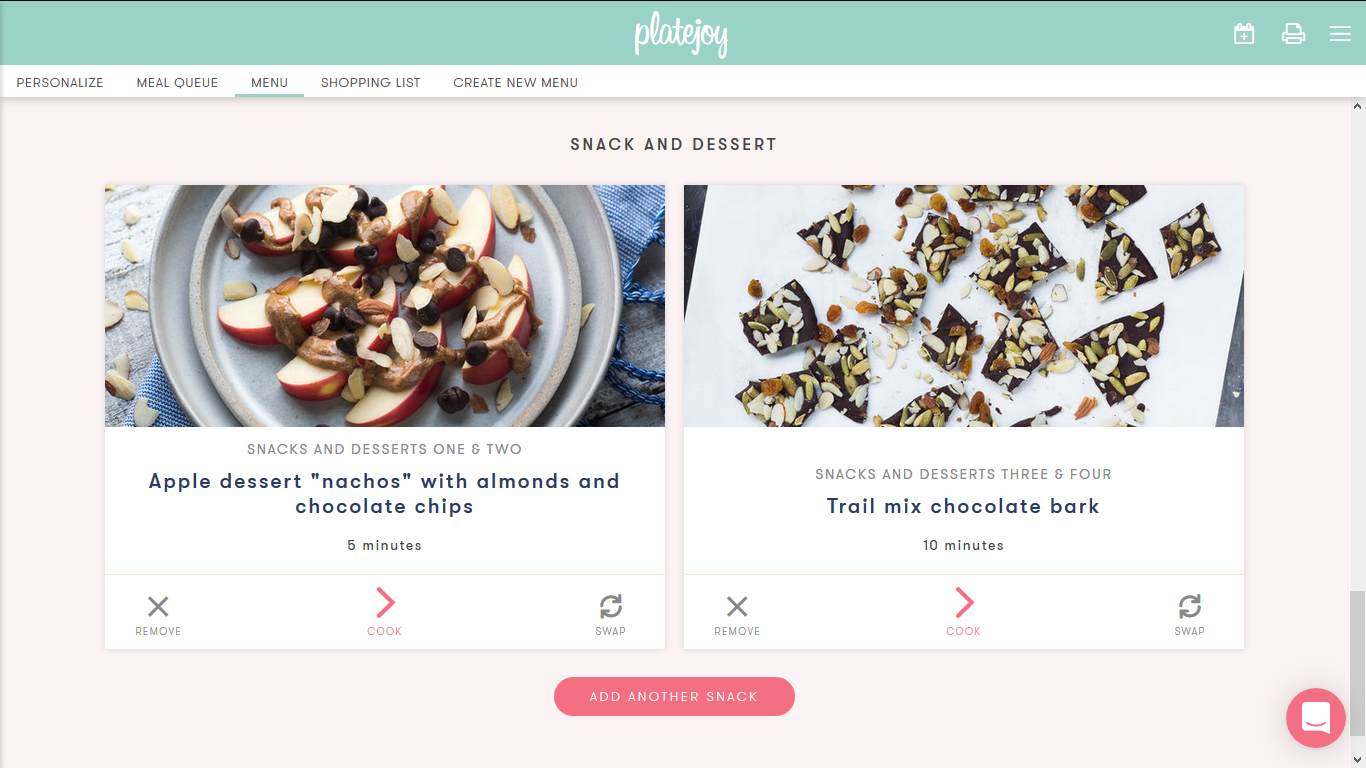
Task: Select the Menu tab
Action: (x=269, y=82)
